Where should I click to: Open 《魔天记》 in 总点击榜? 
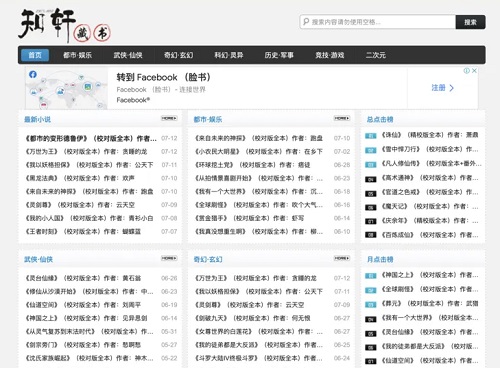pyautogui.click(x=430, y=207)
